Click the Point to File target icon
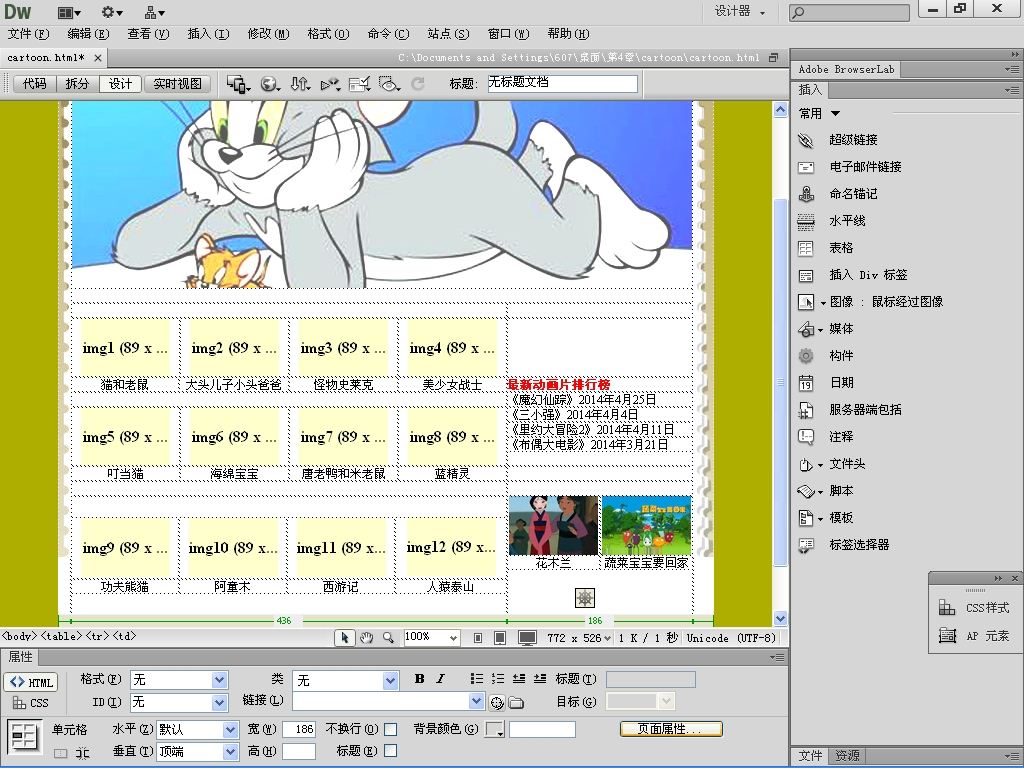This screenshot has width=1024, height=768. pyautogui.click(x=497, y=703)
